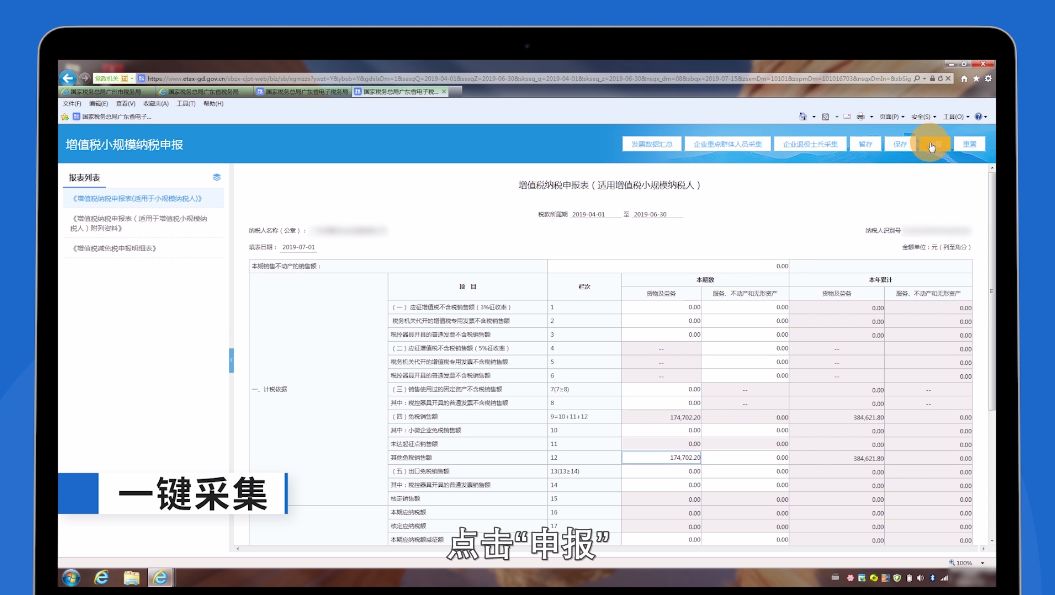Open pinned Internet Explorer on taskbar
This screenshot has width=1055, height=595.
102,577
